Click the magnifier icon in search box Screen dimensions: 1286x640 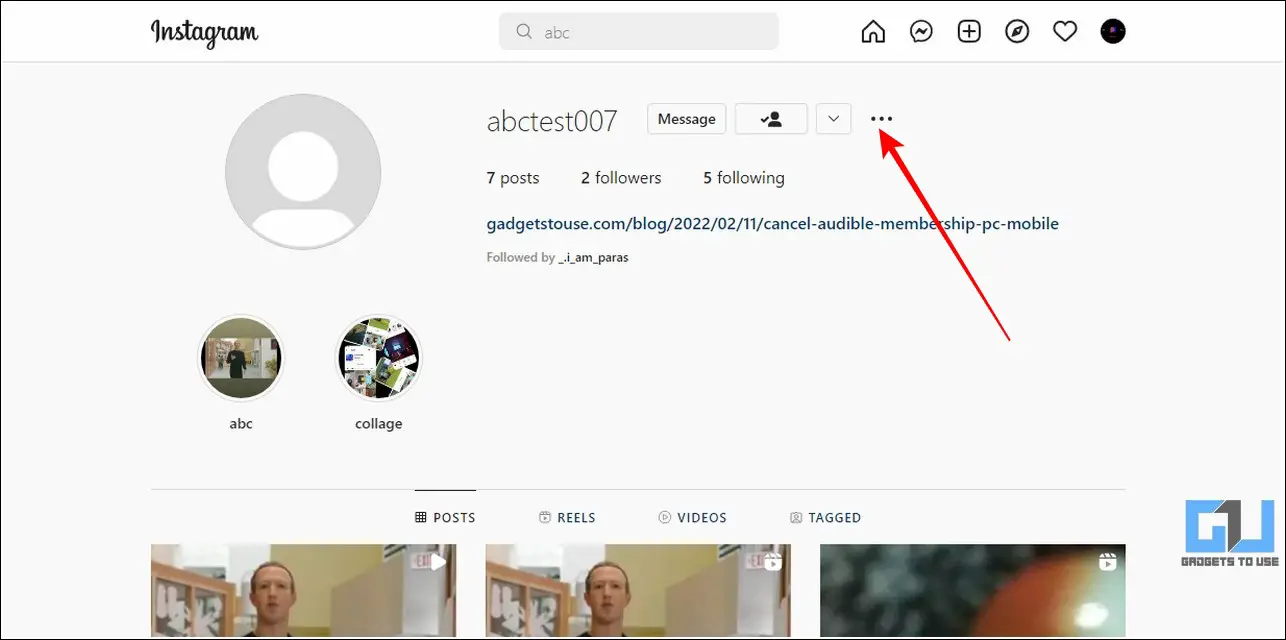point(524,32)
